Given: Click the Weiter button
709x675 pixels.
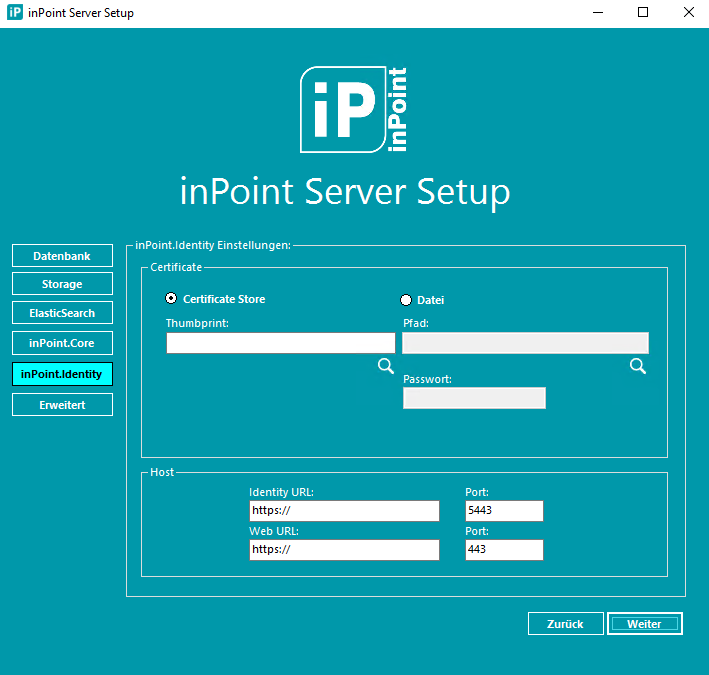Looking at the screenshot, I should coord(645,624).
